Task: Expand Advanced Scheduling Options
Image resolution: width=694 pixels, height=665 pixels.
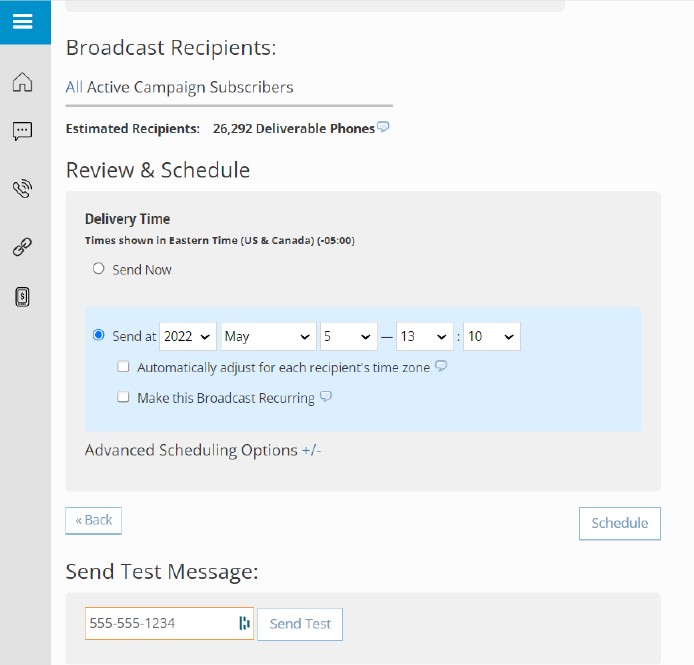Action: point(311,450)
